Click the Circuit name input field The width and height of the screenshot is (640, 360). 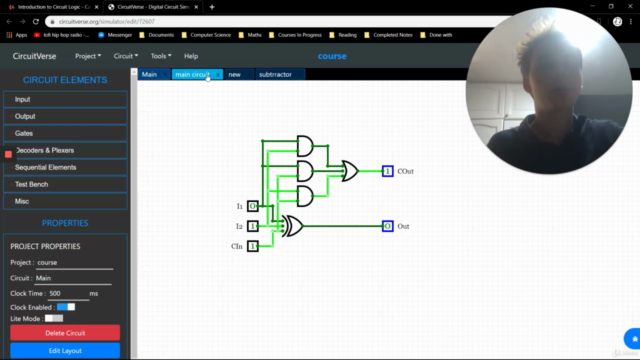(x=73, y=278)
